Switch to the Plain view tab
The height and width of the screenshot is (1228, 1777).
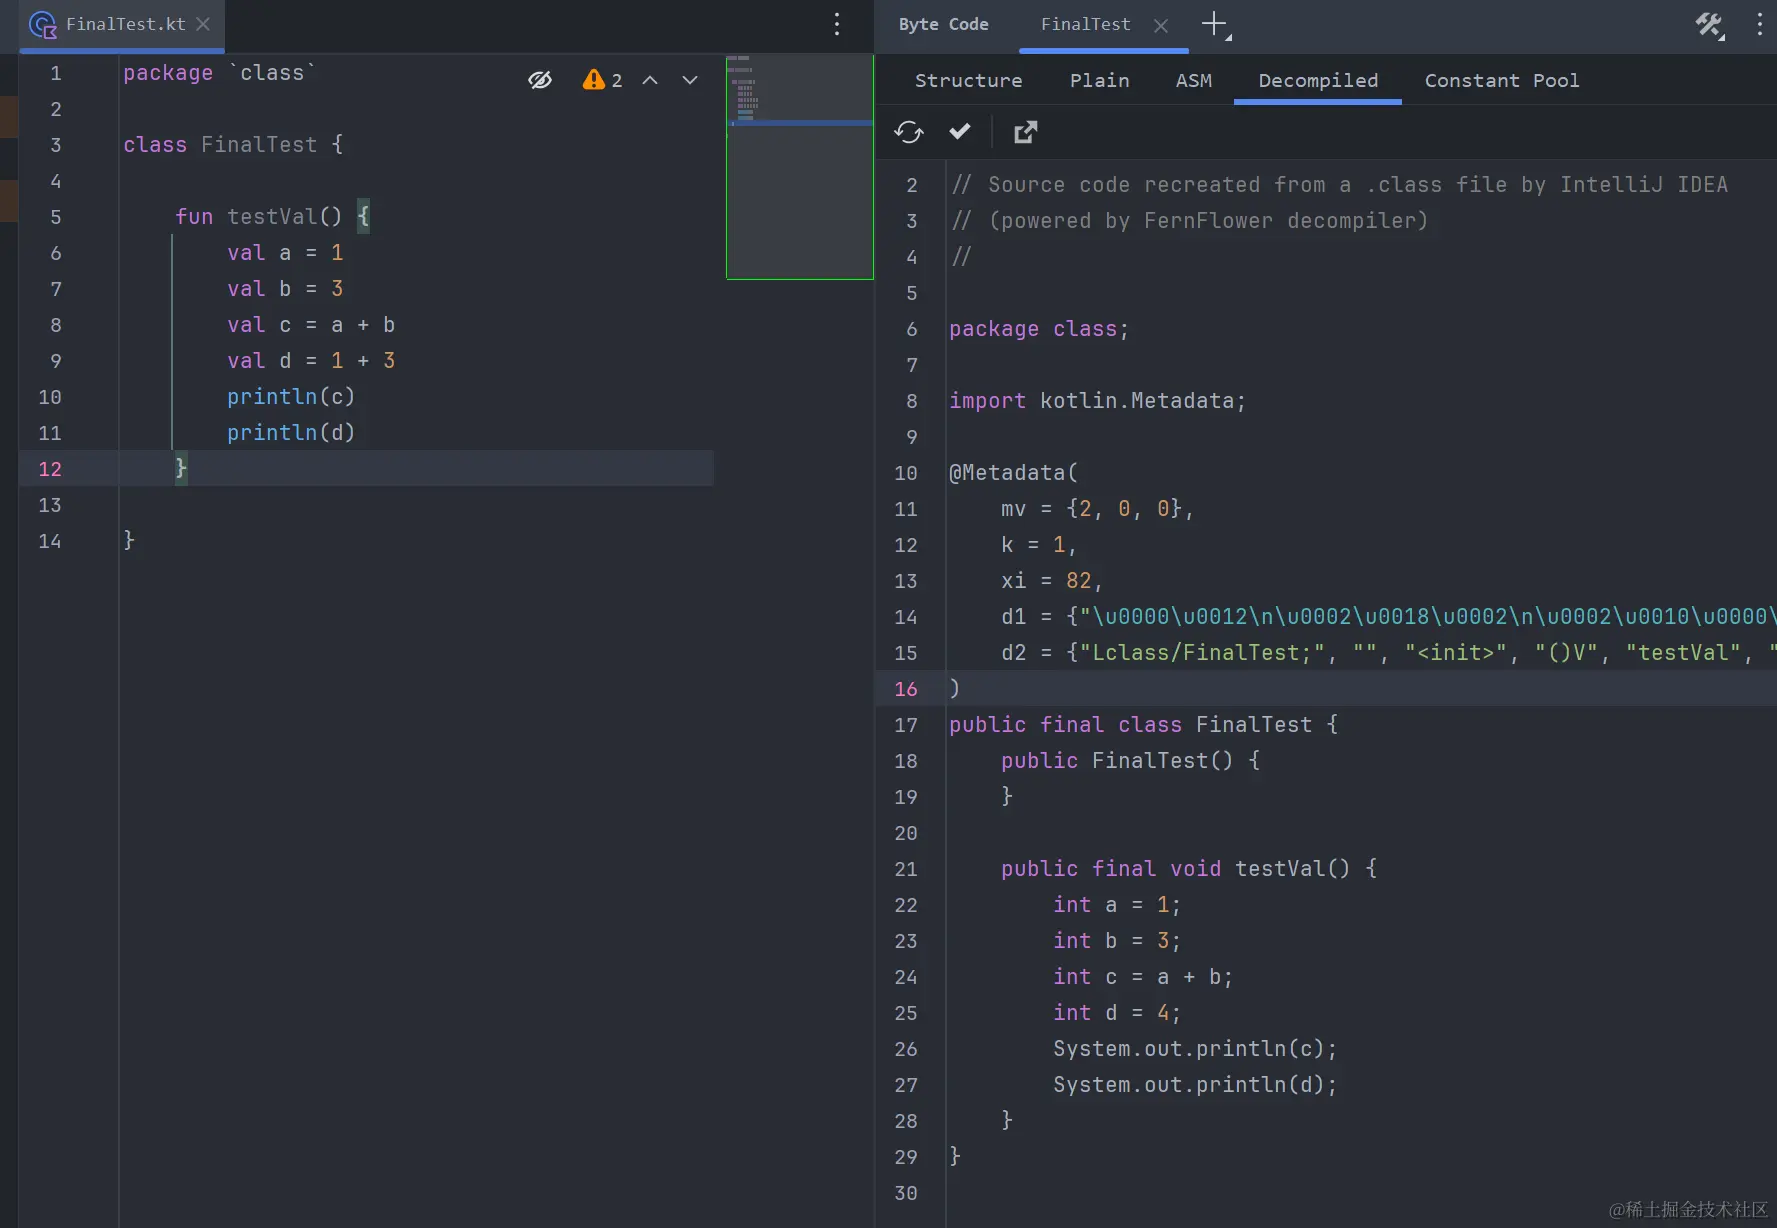click(x=1099, y=80)
